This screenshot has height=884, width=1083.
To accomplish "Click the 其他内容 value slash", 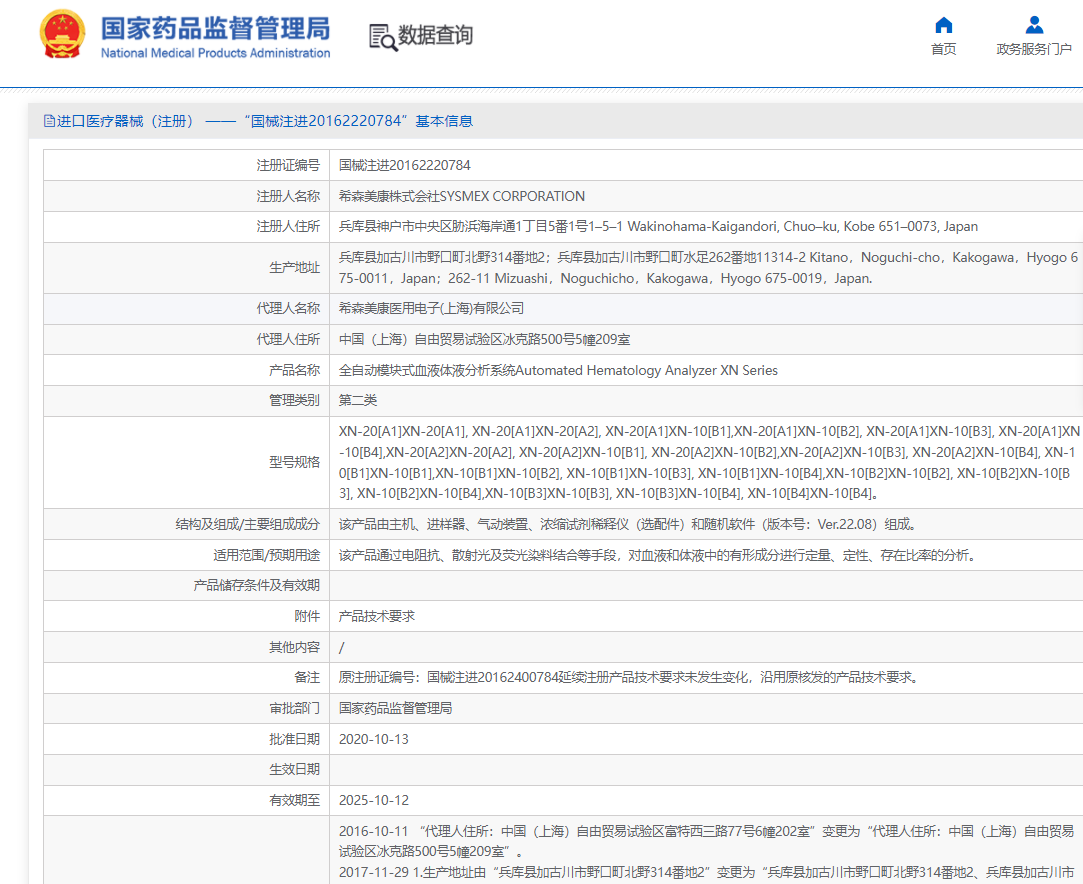I will [x=341, y=648].
